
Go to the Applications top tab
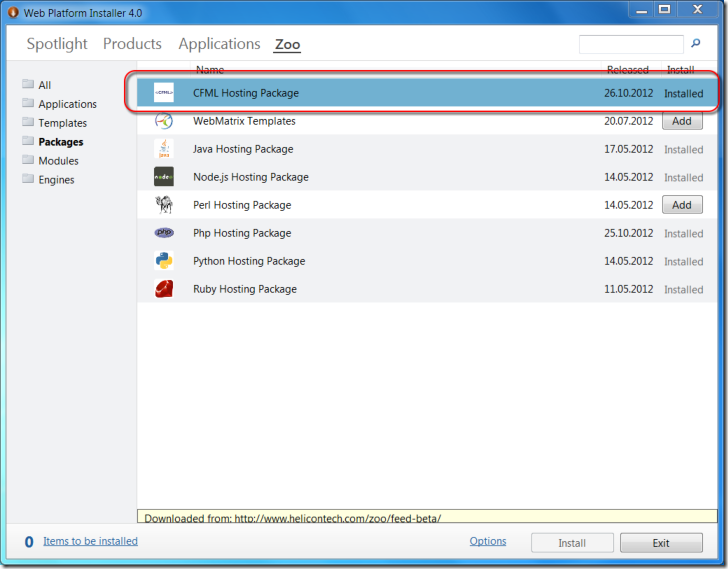[219, 44]
